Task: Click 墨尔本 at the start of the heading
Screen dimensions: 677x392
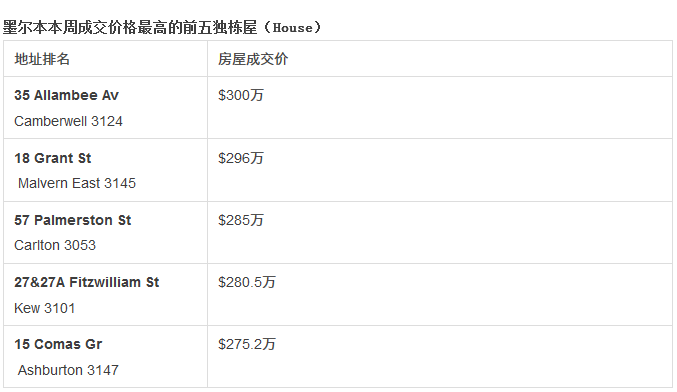Action: tap(25, 28)
